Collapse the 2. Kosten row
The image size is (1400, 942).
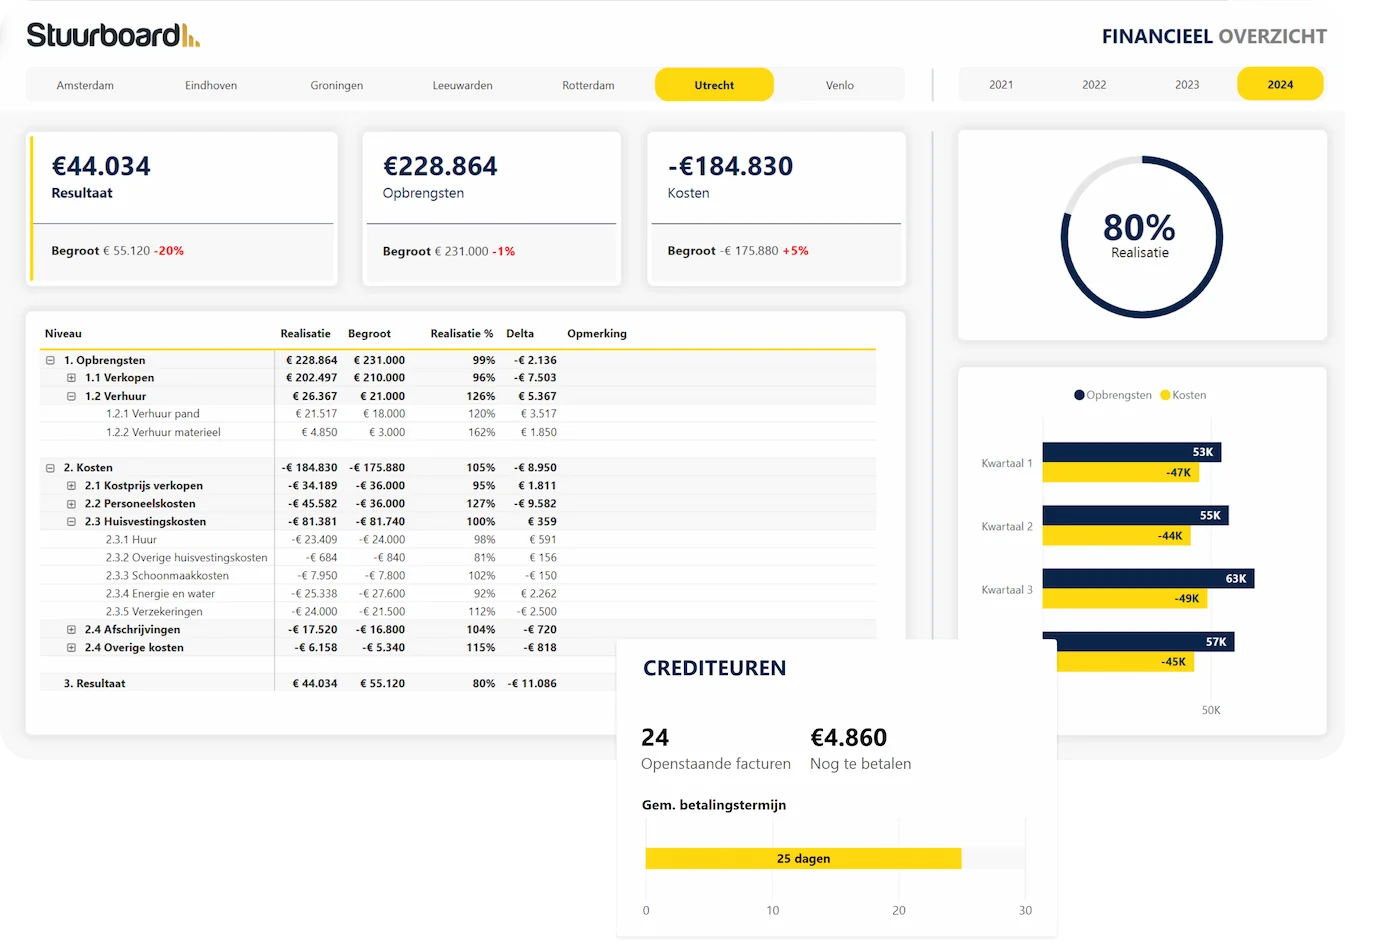click(x=50, y=467)
